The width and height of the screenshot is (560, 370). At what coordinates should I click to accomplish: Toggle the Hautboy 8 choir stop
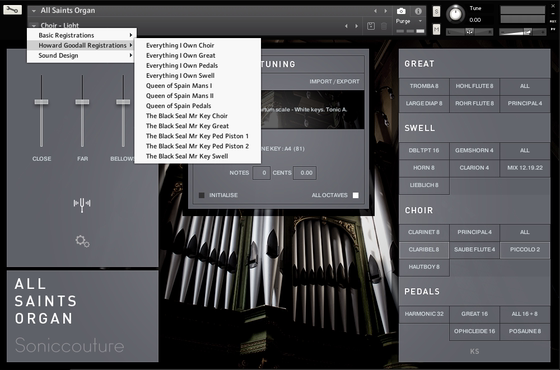point(424,267)
